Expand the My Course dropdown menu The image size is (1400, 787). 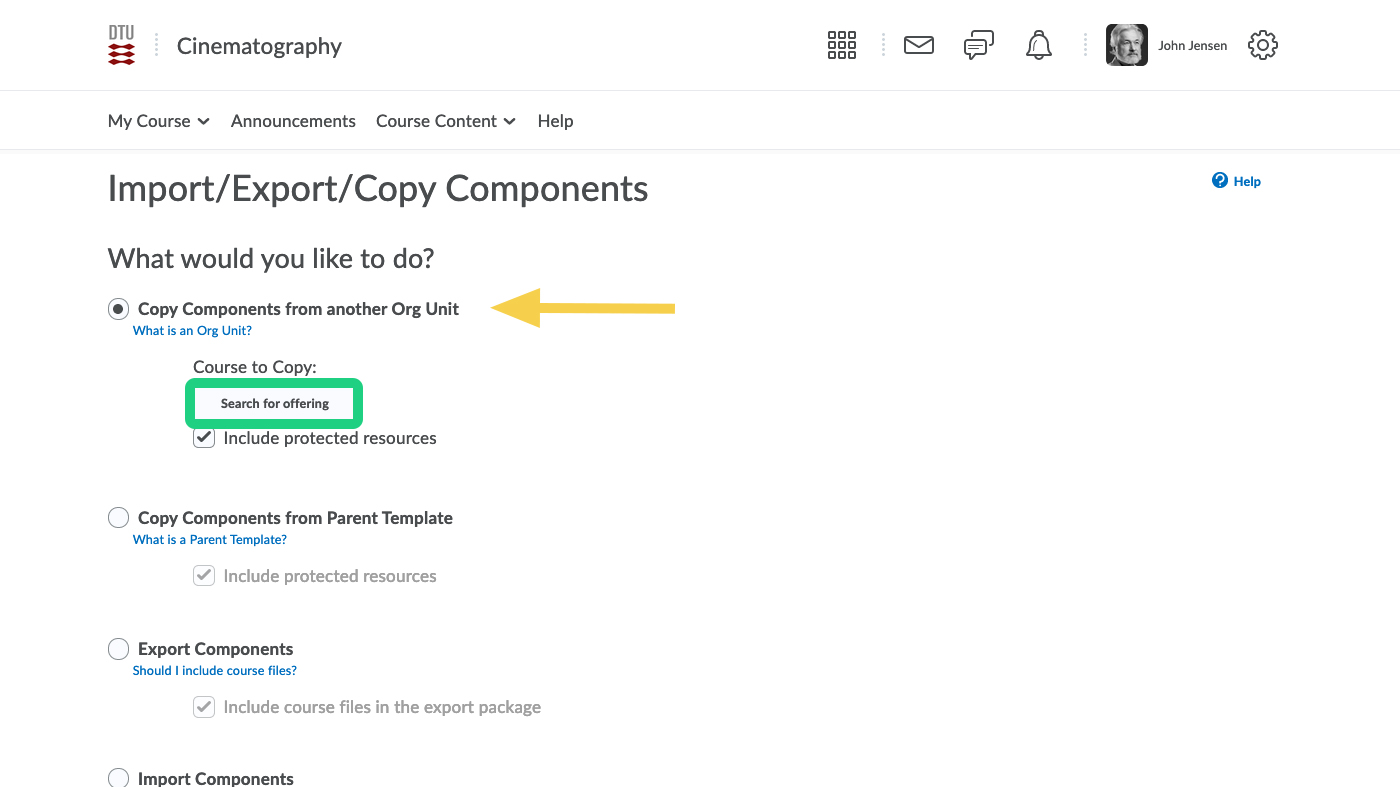click(x=158, y=121)
